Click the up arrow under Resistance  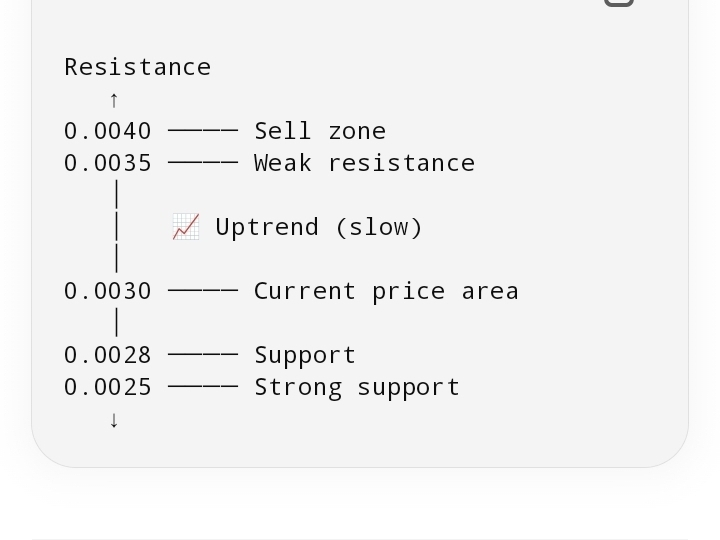pos(114,100)
